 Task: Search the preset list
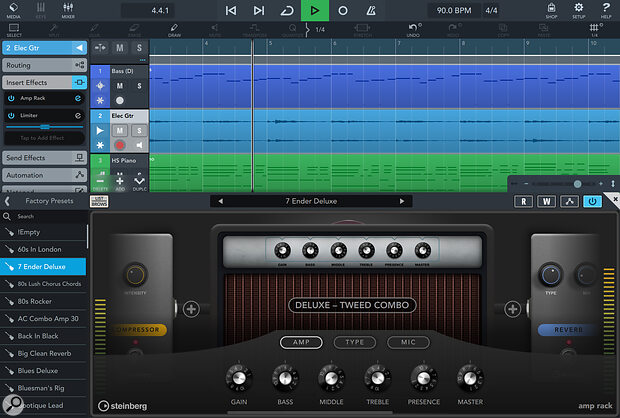click(x=44, y=216)
